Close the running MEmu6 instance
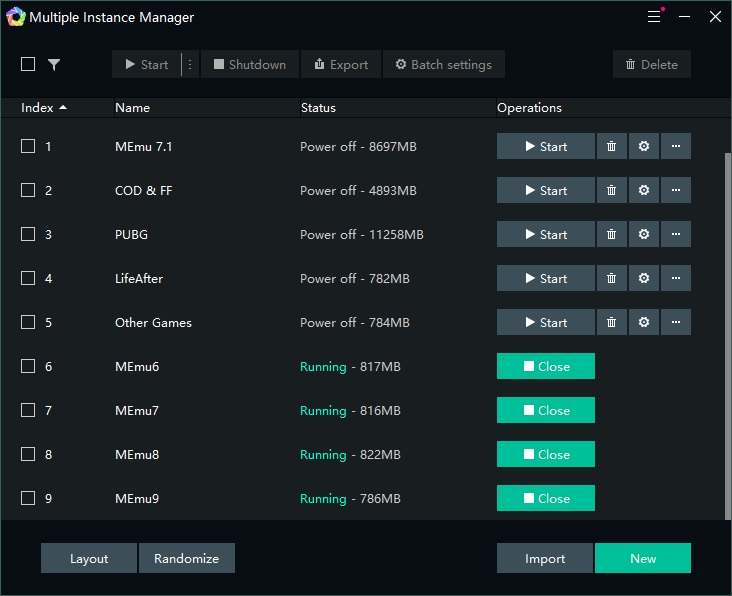The image size is (732, 596). point(545,367)
